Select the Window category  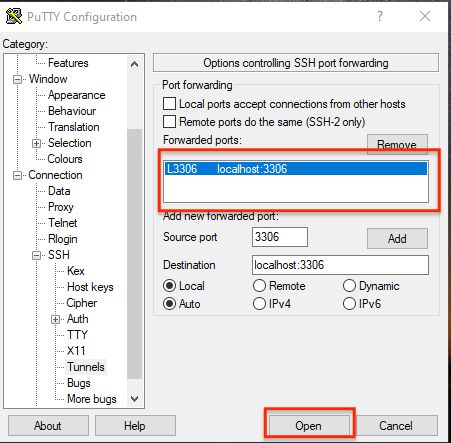[x=48, y=79]
